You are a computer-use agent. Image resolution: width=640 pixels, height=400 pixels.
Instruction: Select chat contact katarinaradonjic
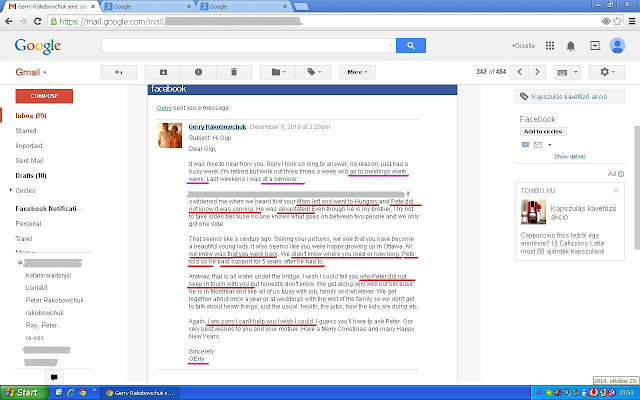48,275
